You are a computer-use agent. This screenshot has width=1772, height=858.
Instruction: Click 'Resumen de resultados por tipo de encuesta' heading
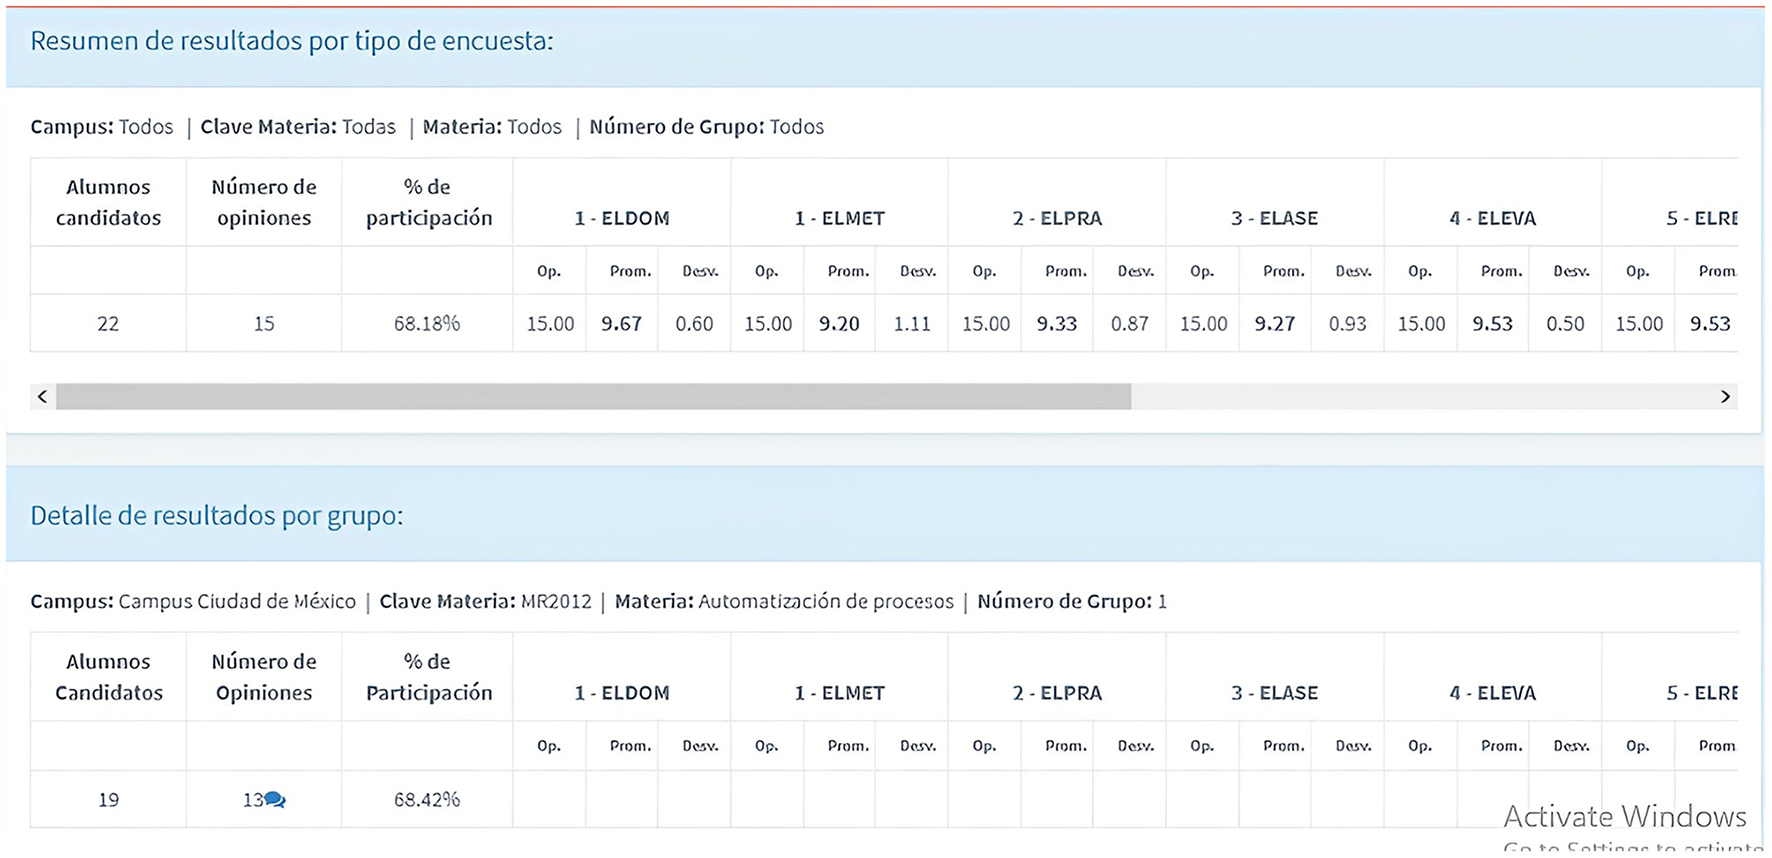(291, 41)
